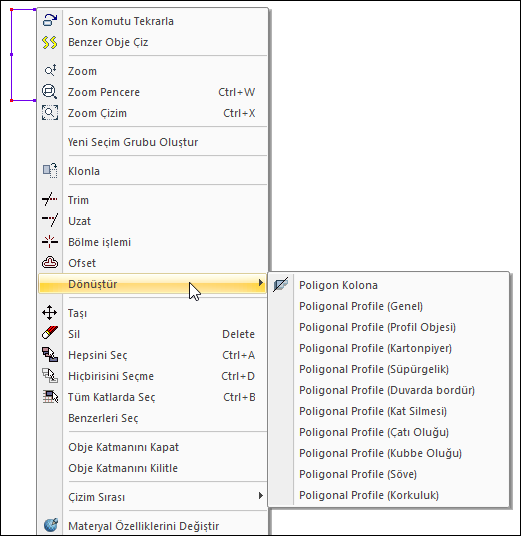The image size is (521, 536).
Task: Click the Poligon Kolona icon
Action: (x=281, y=285)
